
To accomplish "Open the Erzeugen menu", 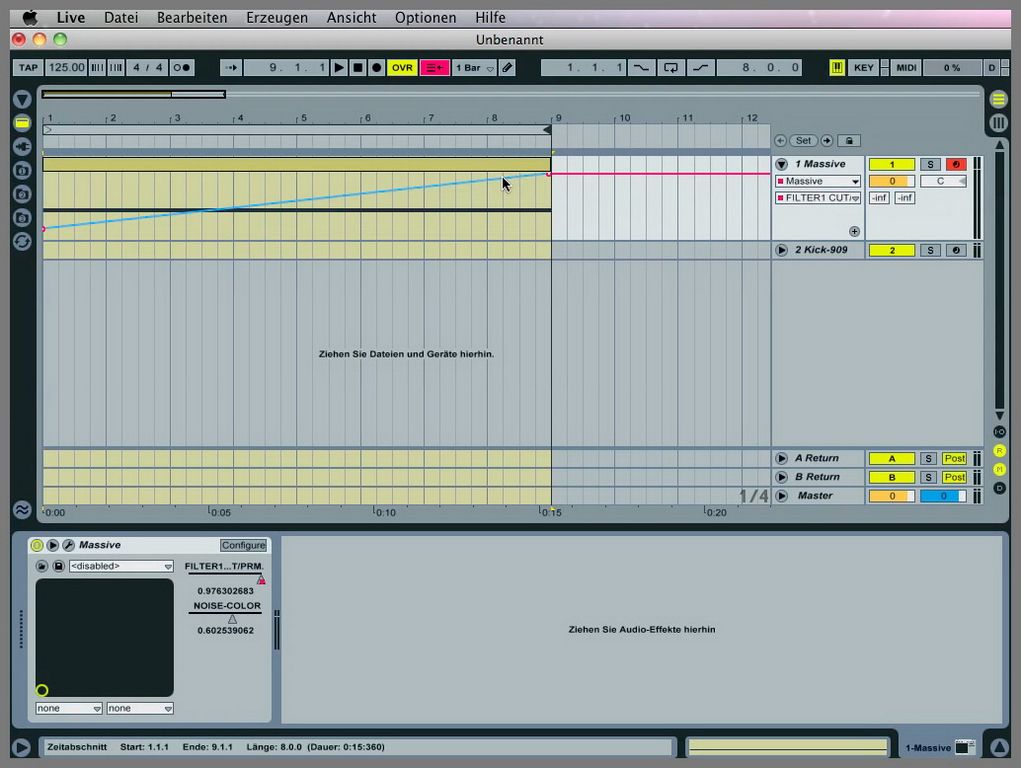I will 277,18.
